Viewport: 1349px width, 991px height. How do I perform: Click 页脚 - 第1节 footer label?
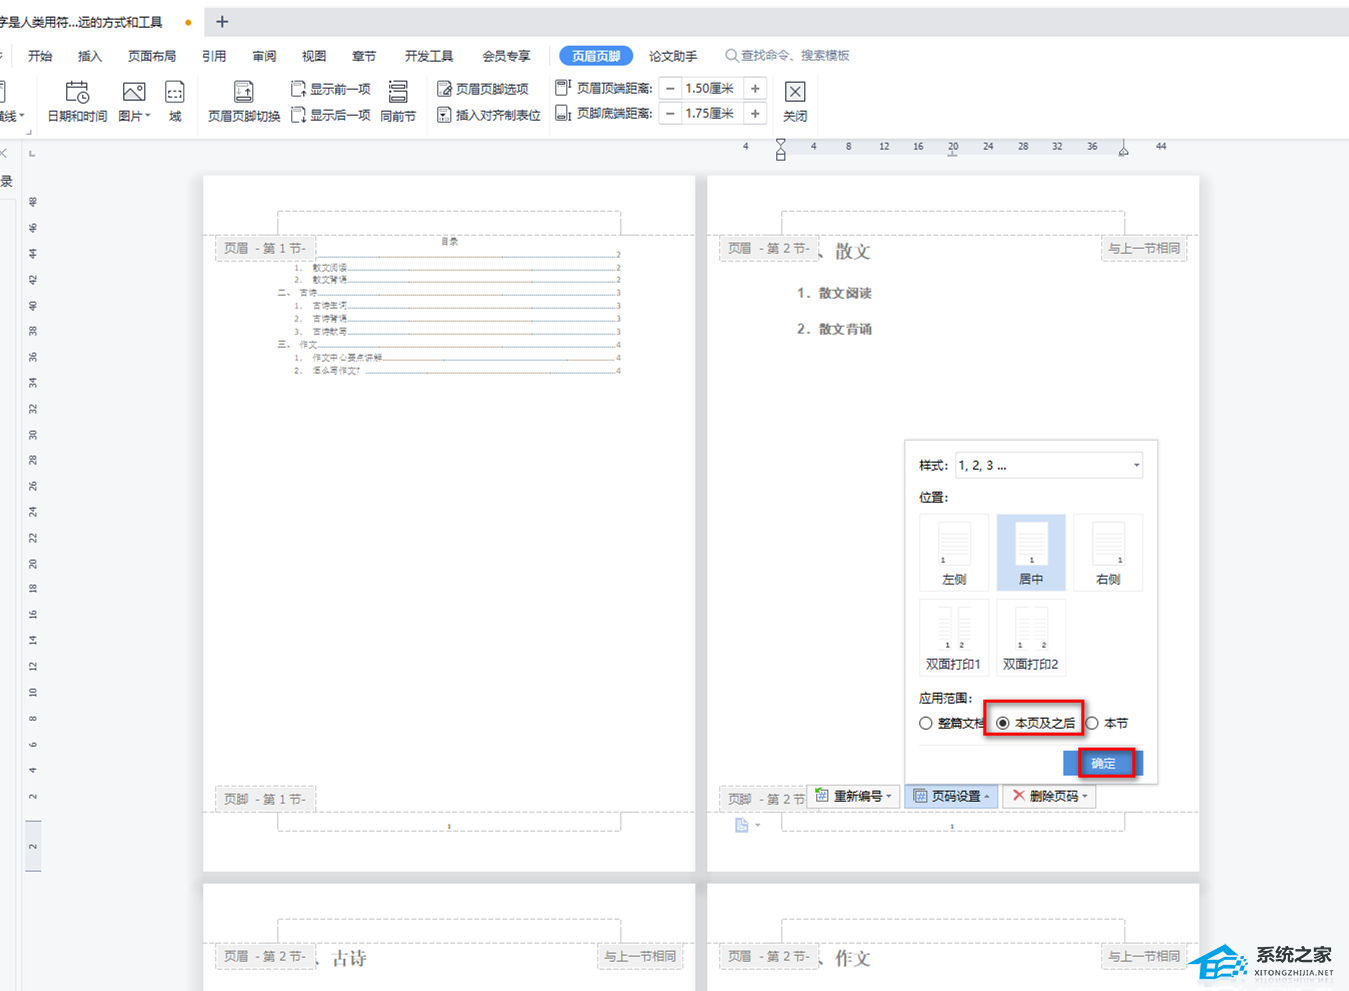click(265, 799)
